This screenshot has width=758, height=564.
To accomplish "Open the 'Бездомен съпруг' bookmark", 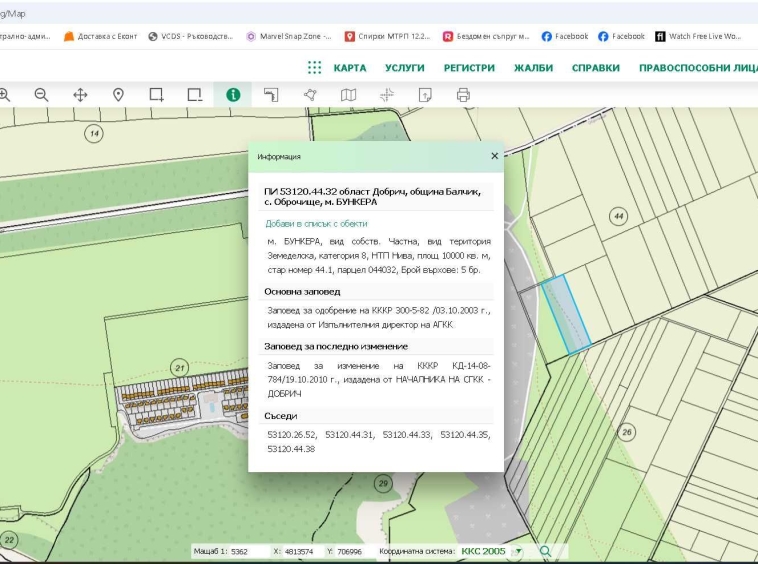I will click(x=486, y=36).
